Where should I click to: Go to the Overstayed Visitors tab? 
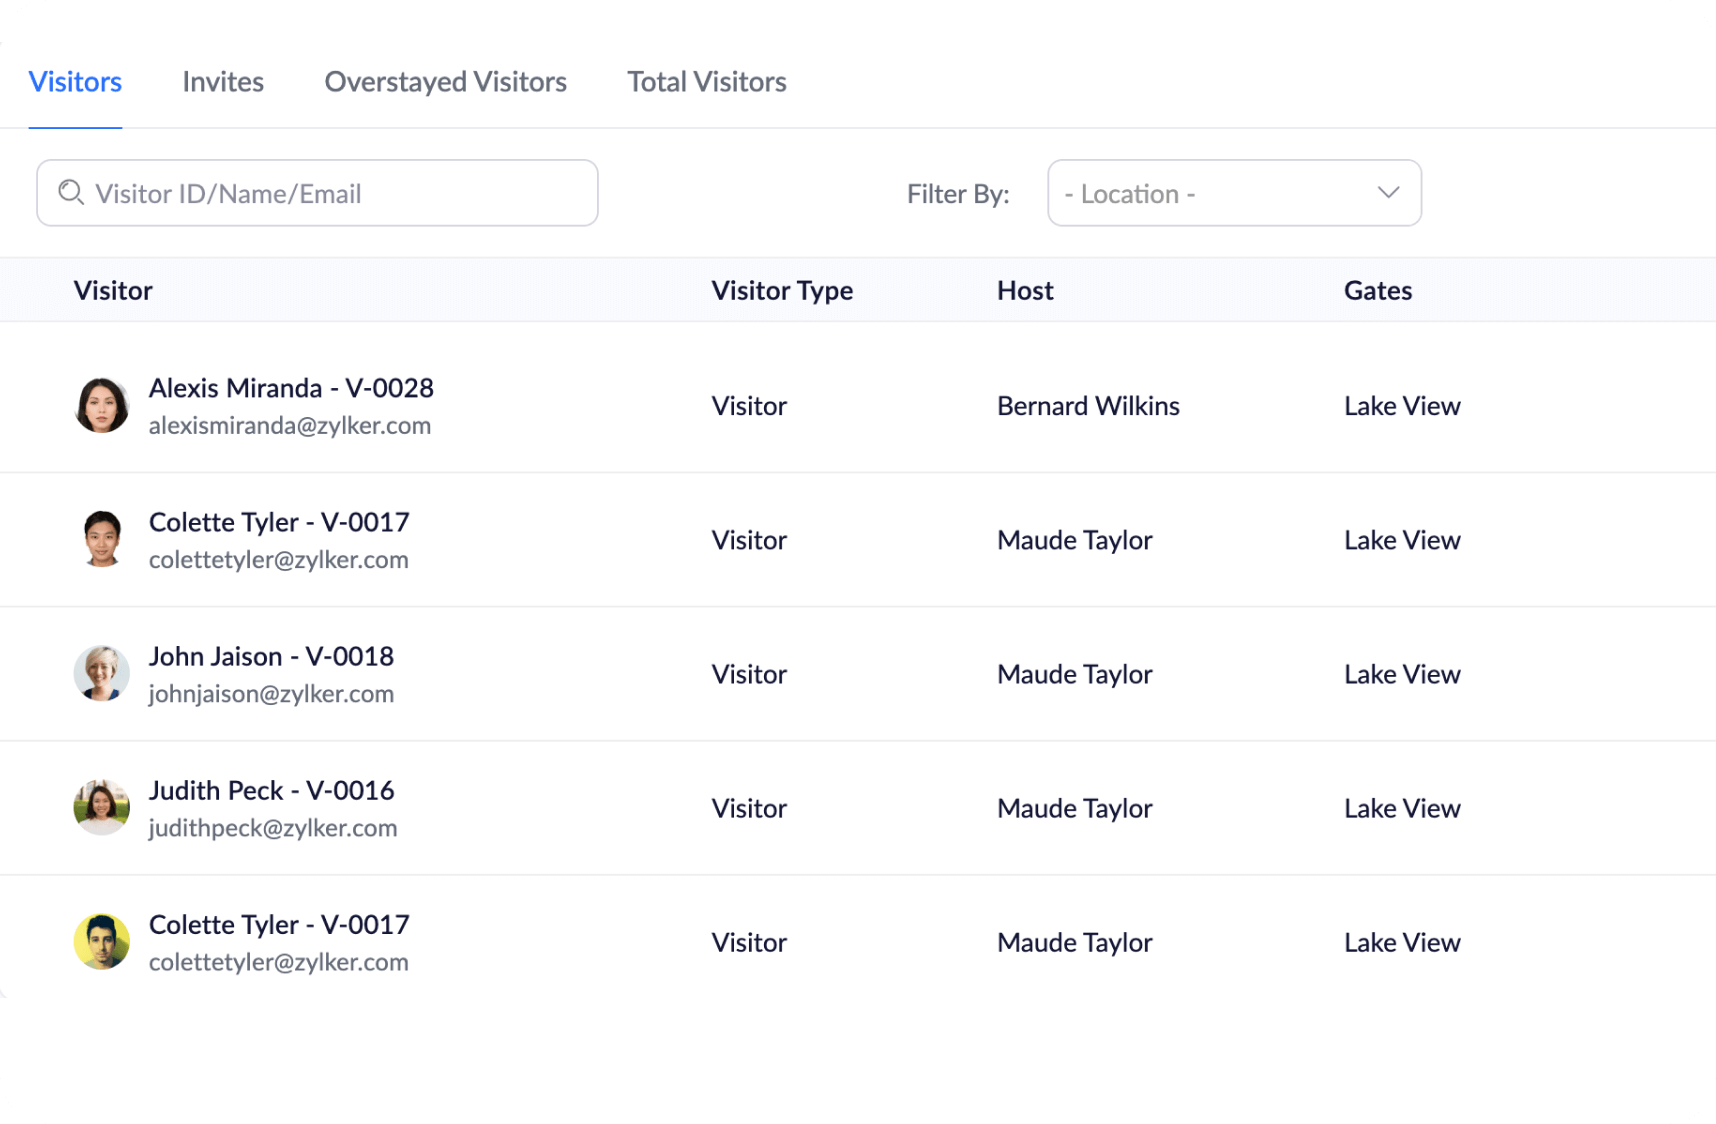coord(445,82)
